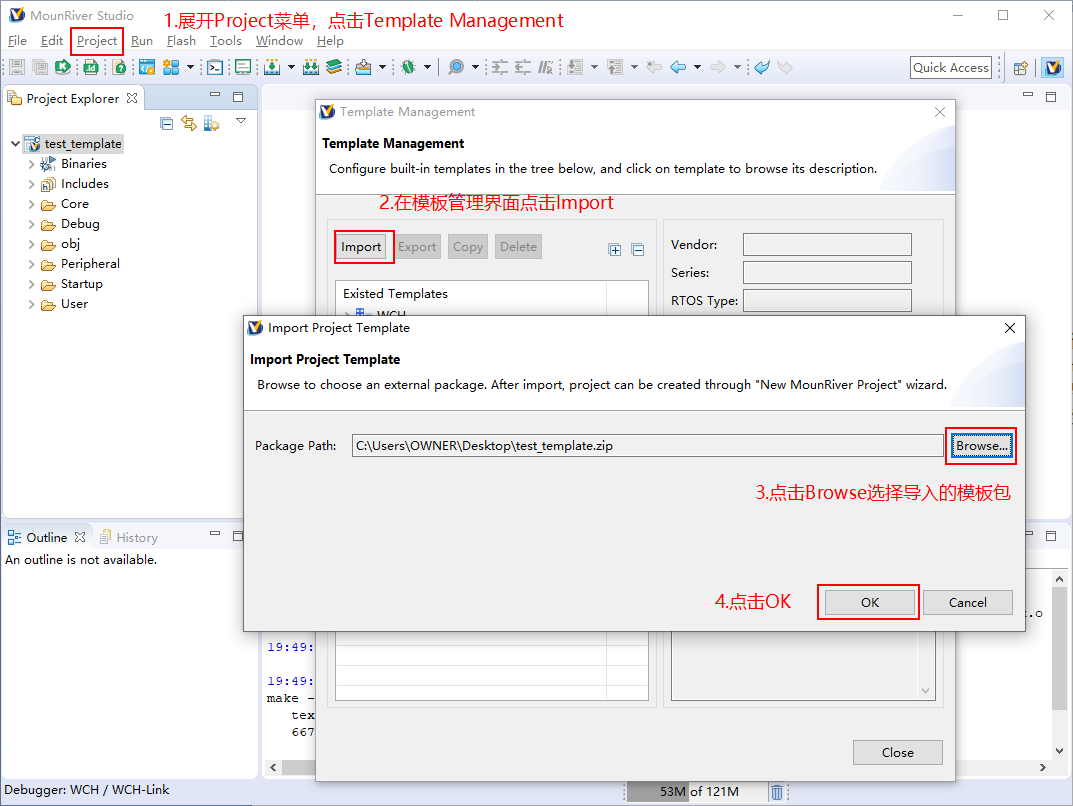Click the Vendor field in Template Management

click(827, 245)
